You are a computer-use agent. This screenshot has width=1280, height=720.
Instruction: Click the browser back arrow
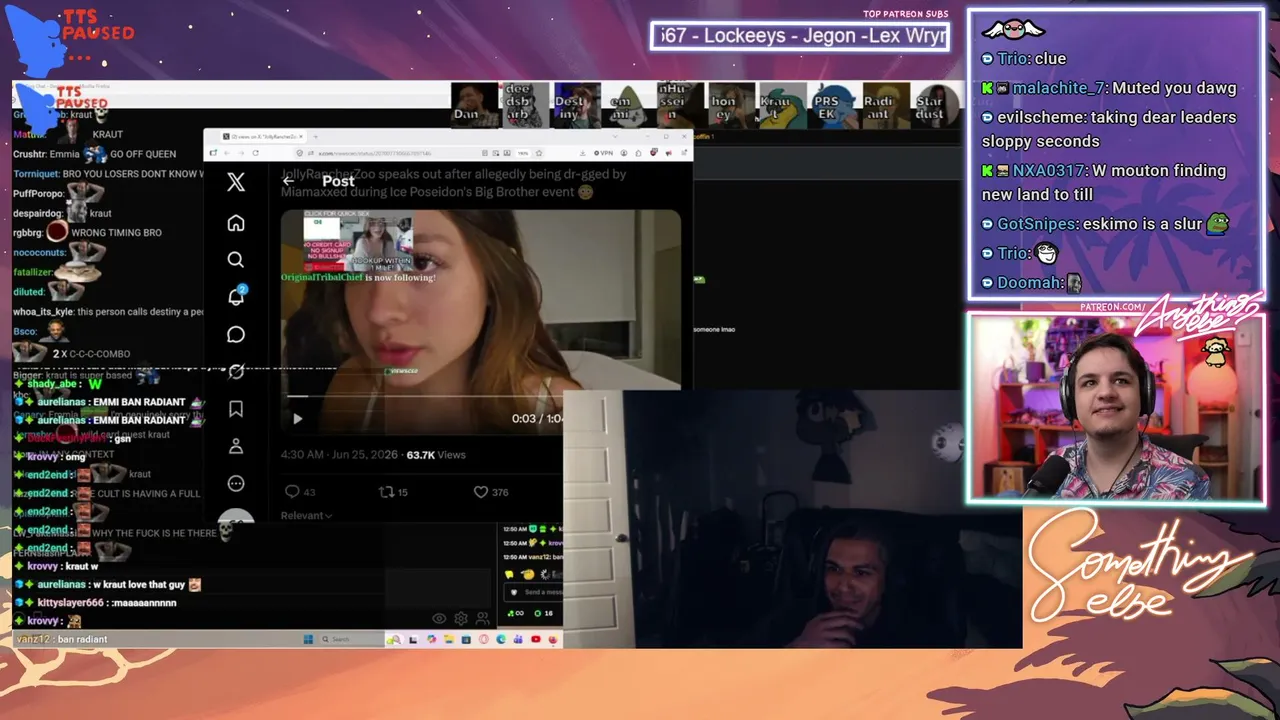pos(226,153)
